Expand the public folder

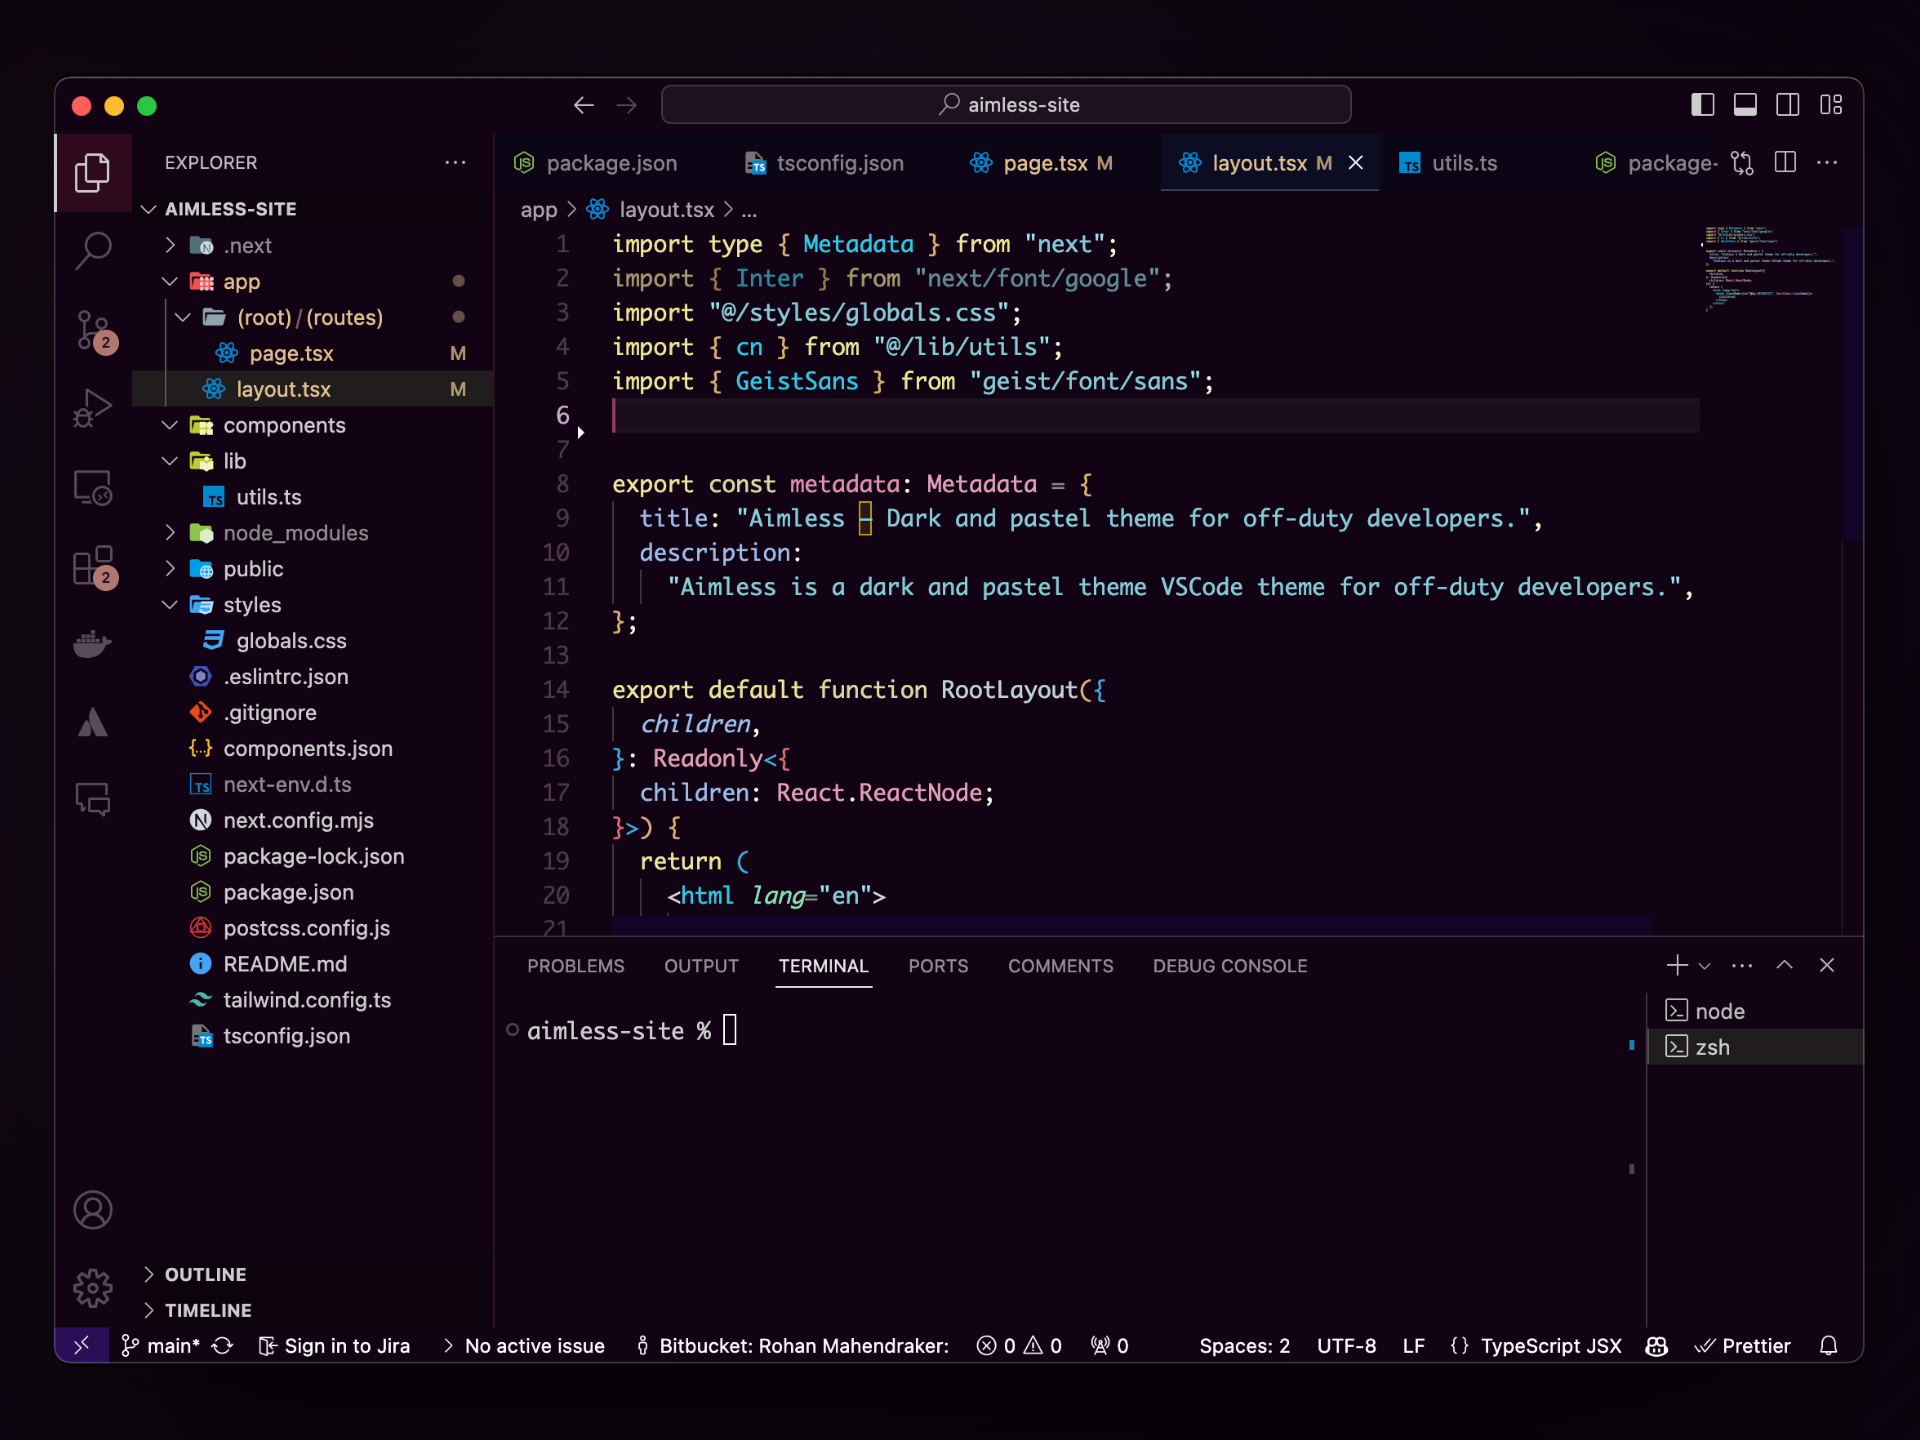[170, 569]
